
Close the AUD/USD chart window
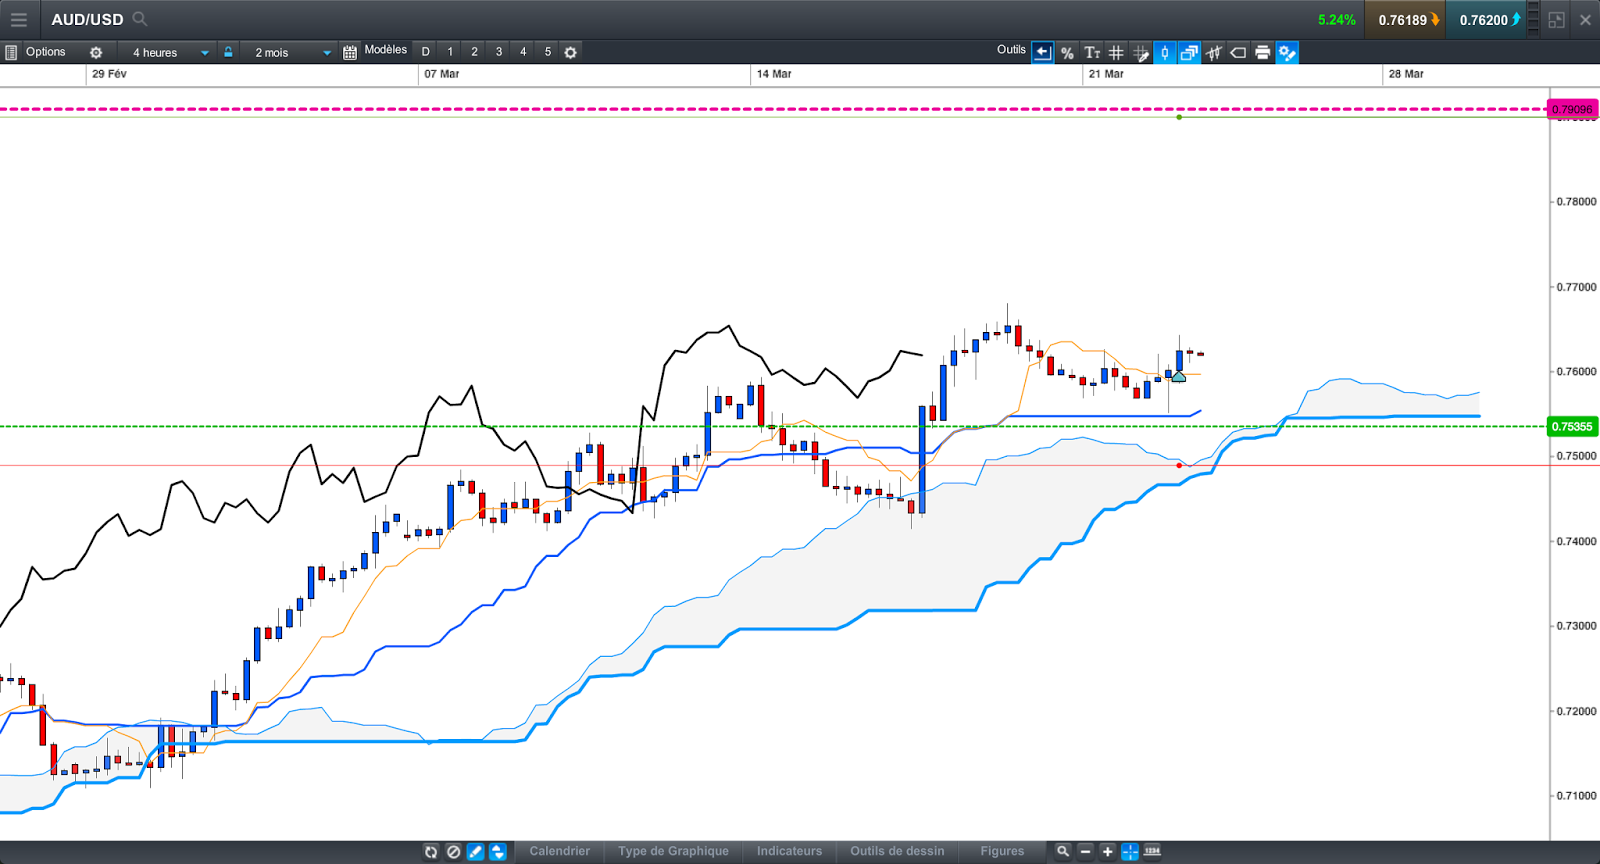1585,19
